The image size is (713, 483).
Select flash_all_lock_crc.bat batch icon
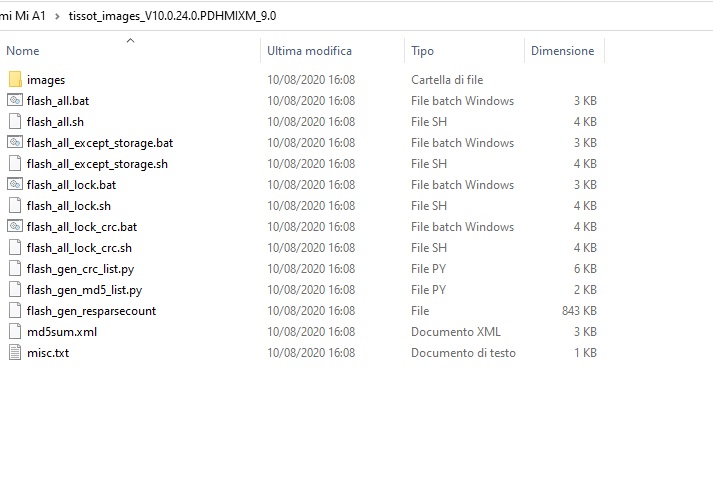coord(15,226)
